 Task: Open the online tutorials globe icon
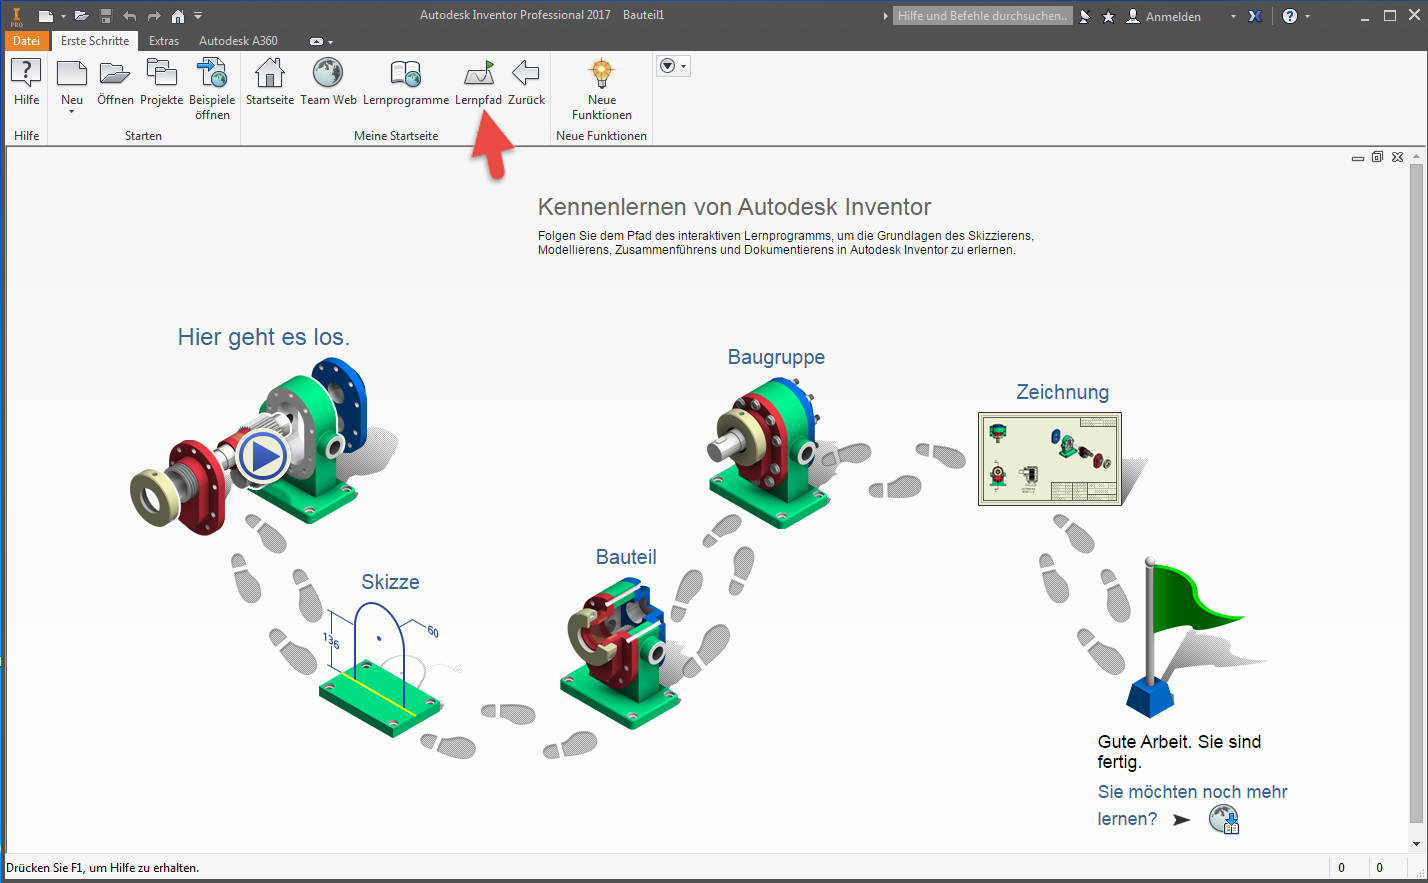(x=1224, y=820)
